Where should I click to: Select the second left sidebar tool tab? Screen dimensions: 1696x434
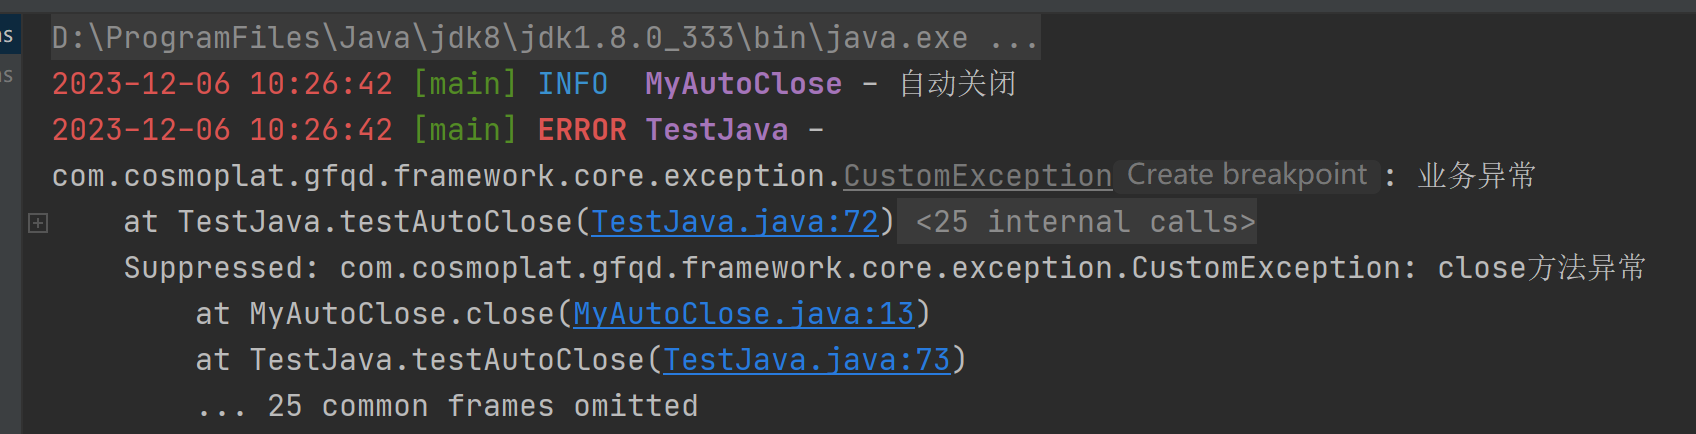tap(8, 76)
